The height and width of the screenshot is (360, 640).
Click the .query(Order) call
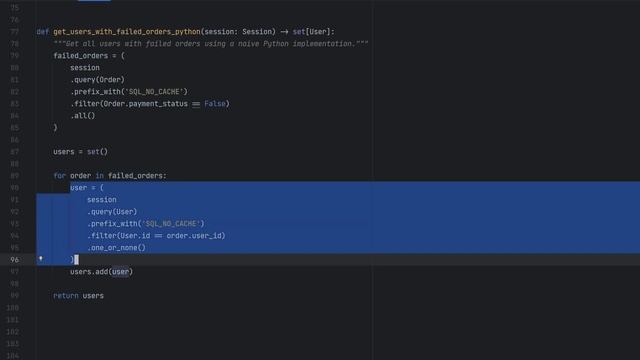pyautogui.click(x=98, y=80)
